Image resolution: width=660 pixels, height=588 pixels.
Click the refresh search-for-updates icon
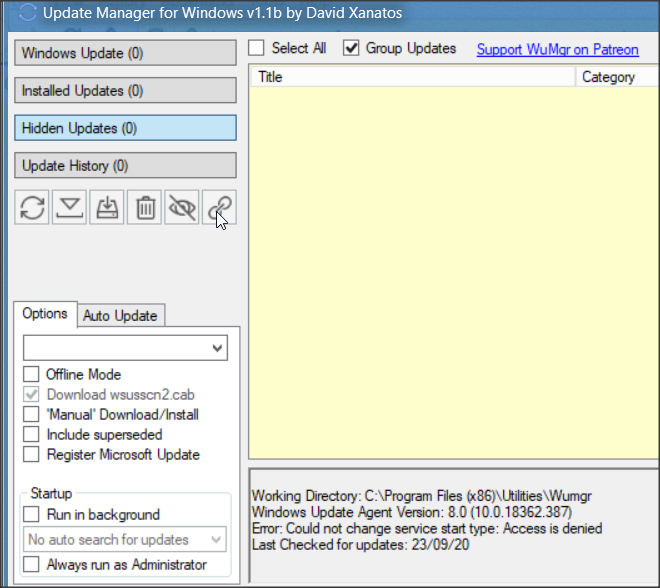pos(32,207)
